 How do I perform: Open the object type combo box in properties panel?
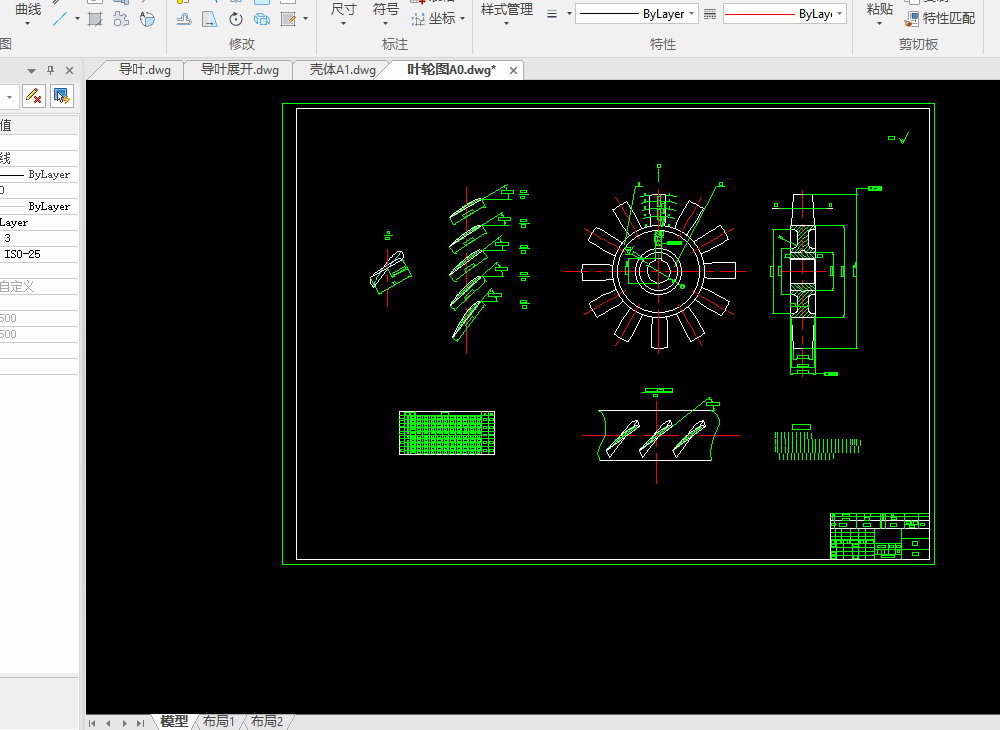pos(9,97)
